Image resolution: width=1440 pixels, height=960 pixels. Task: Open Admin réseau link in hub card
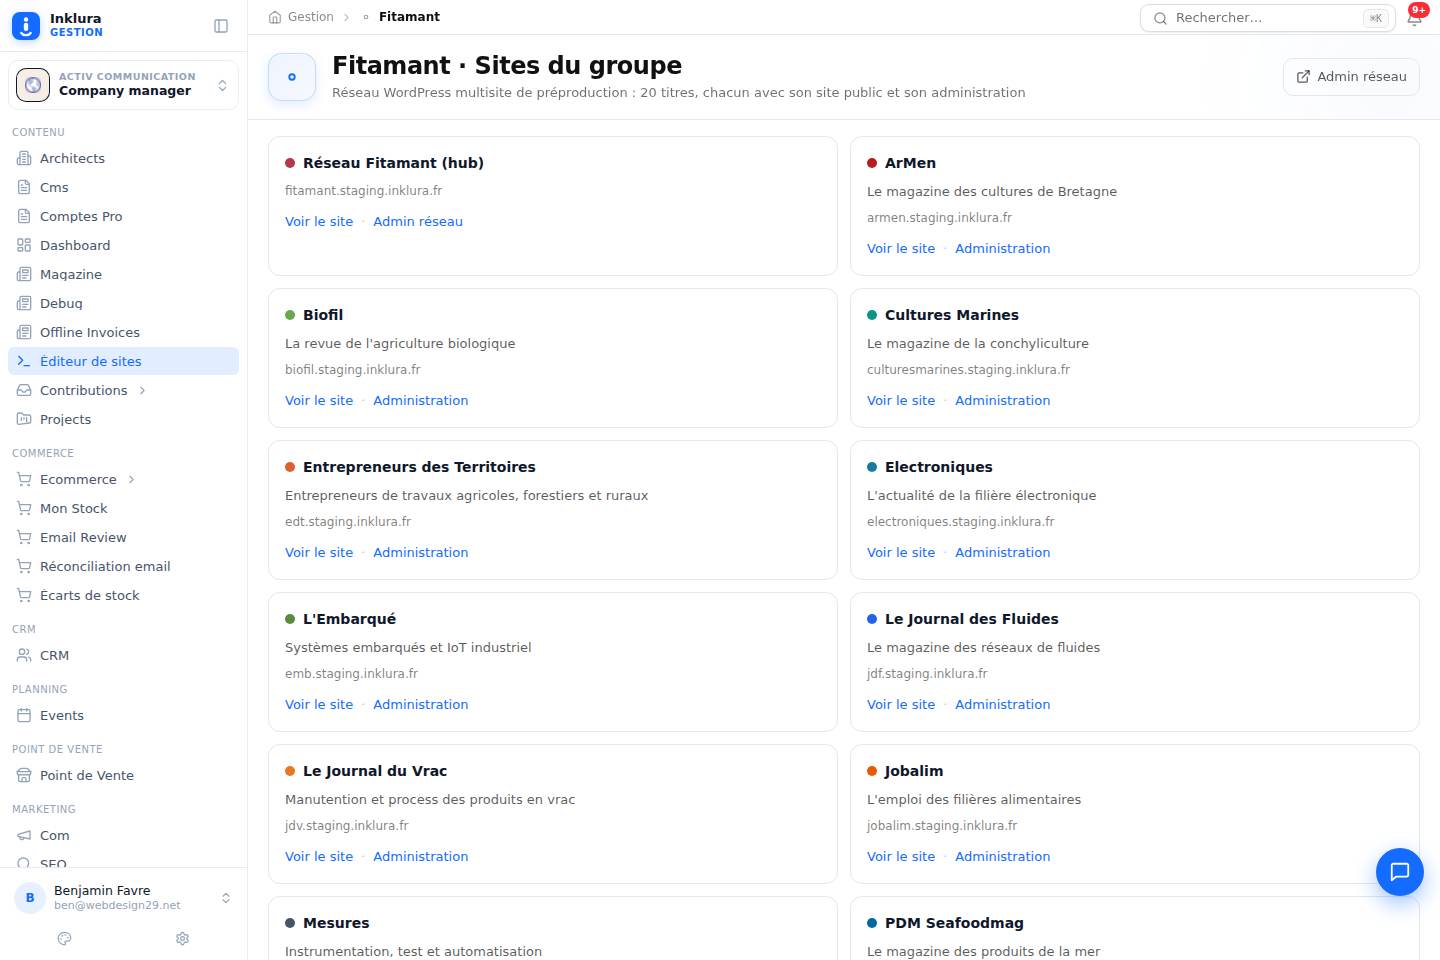418,222
